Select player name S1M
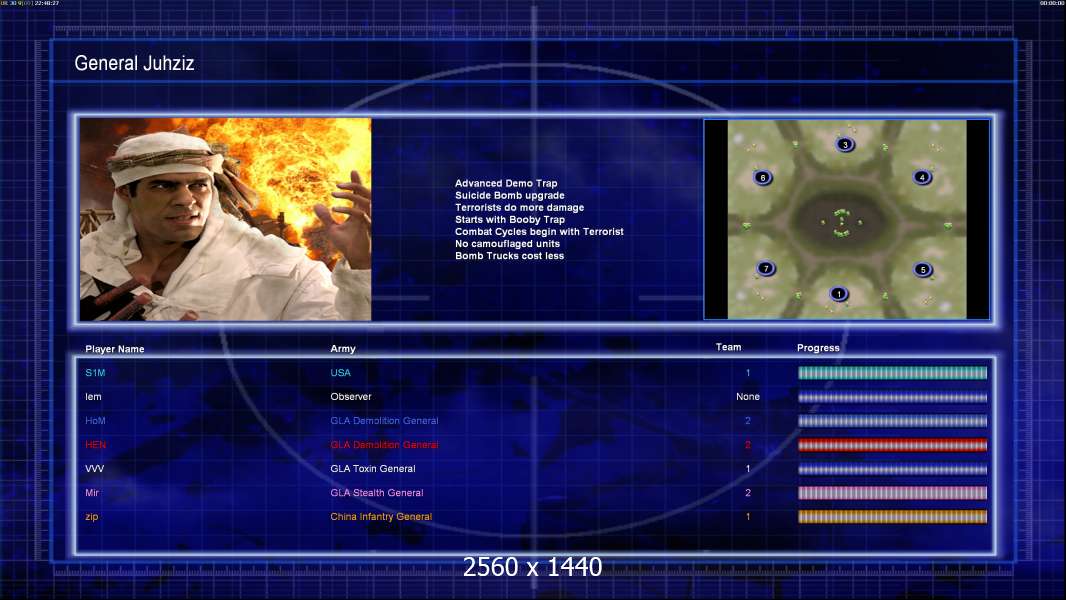1066x600 pixels. [x=95, y=372]
